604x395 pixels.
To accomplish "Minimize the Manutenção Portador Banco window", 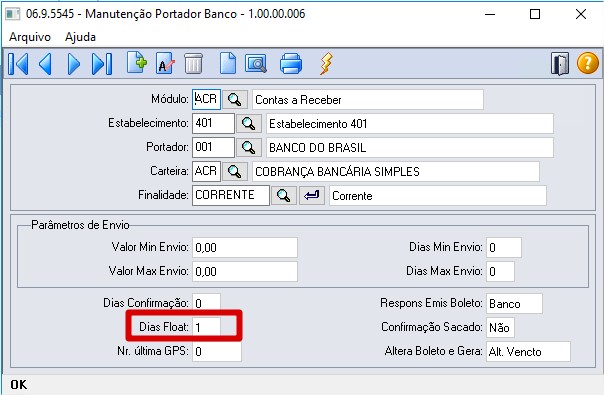I will click(x=490, y=14).
